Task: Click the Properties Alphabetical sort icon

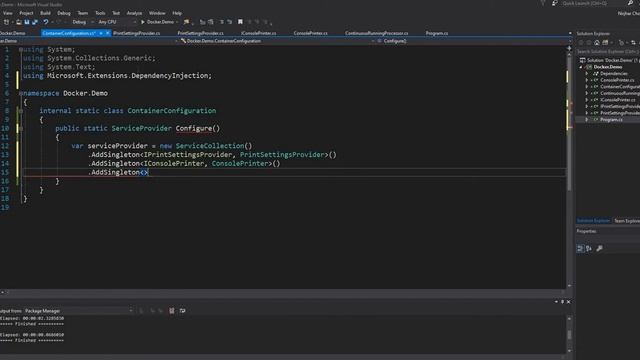Action: tap(589, 248)
